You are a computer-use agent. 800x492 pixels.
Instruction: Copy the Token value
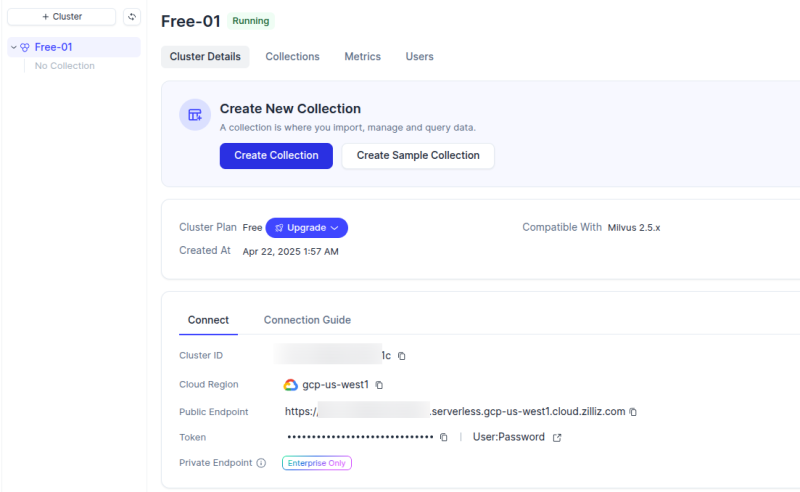444,437
